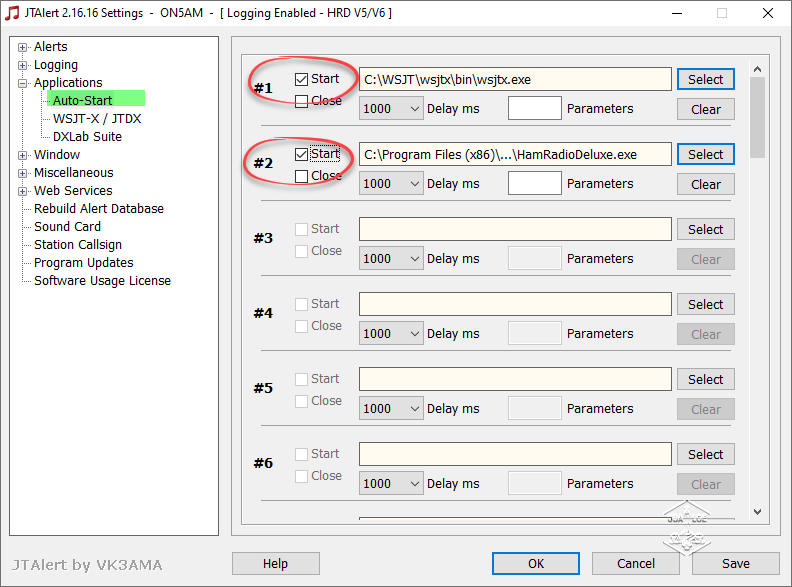Open the #4 Delay ms dropdown
The height and width of the screenshot is (587, 792).
coord(391,334)
